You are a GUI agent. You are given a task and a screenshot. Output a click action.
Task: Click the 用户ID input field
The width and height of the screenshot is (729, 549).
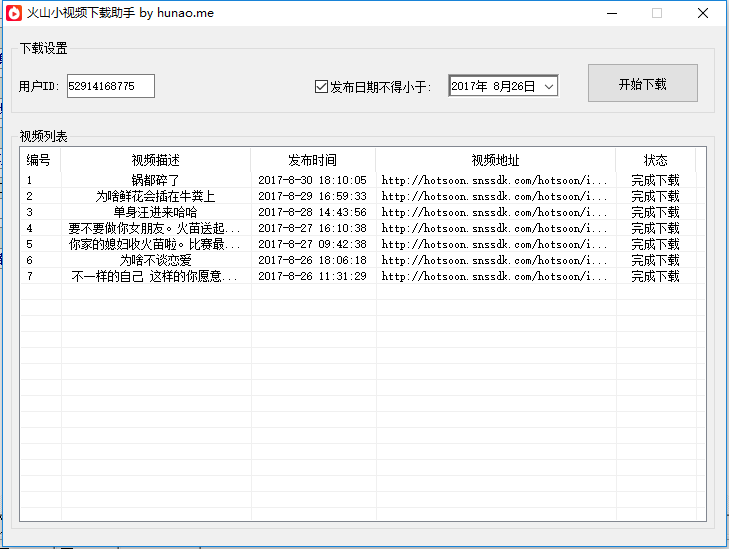[111, 86]
